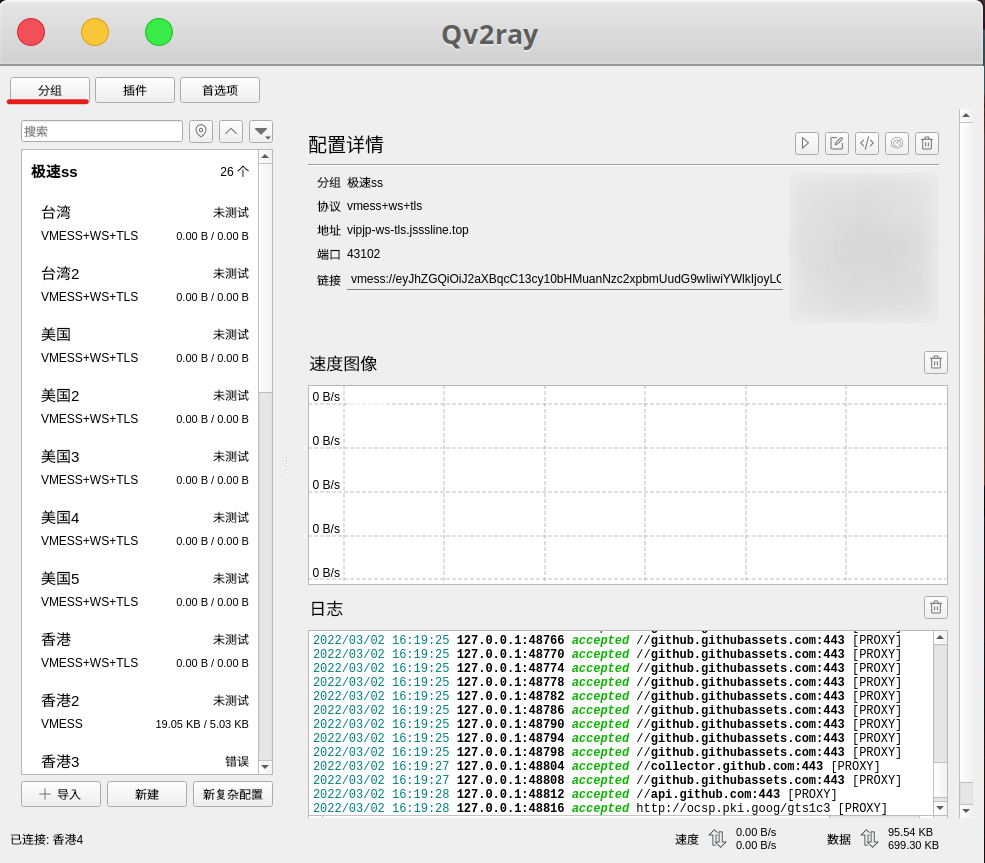Collapse all groups with the up chevron
The height and width of the screenshot is (863, 985).
231,131
